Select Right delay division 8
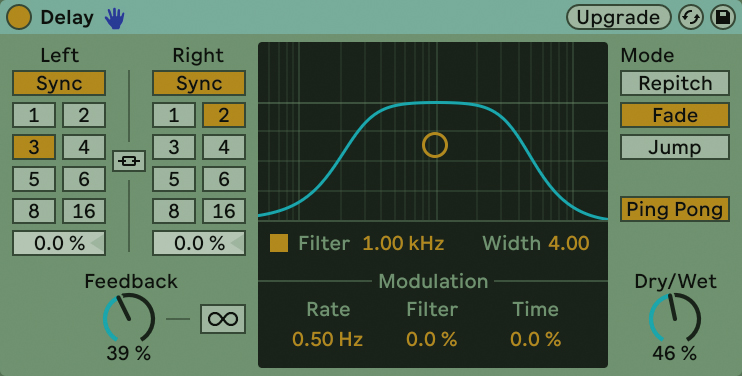 (x=174, y=211)
